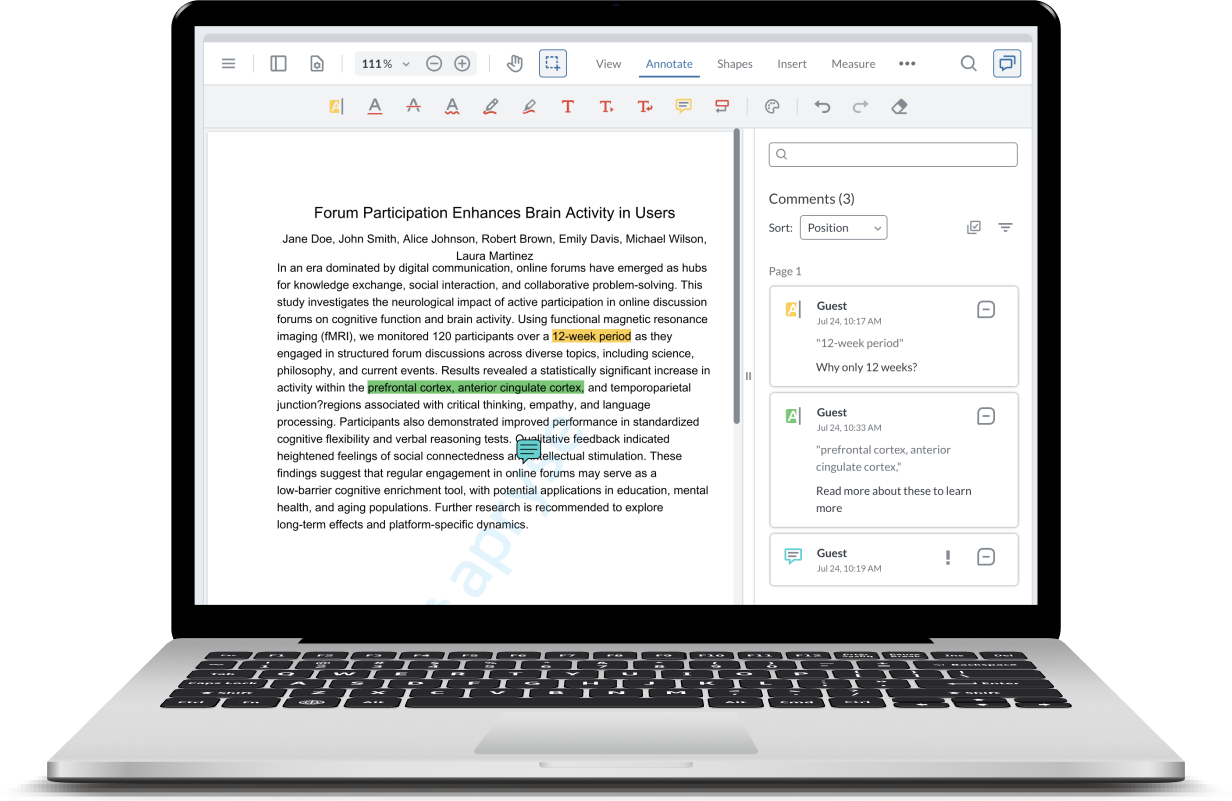
Task: Click the green highlighted prefrontal cortex text
Action: pyautogui.click(x=475, y=388)
